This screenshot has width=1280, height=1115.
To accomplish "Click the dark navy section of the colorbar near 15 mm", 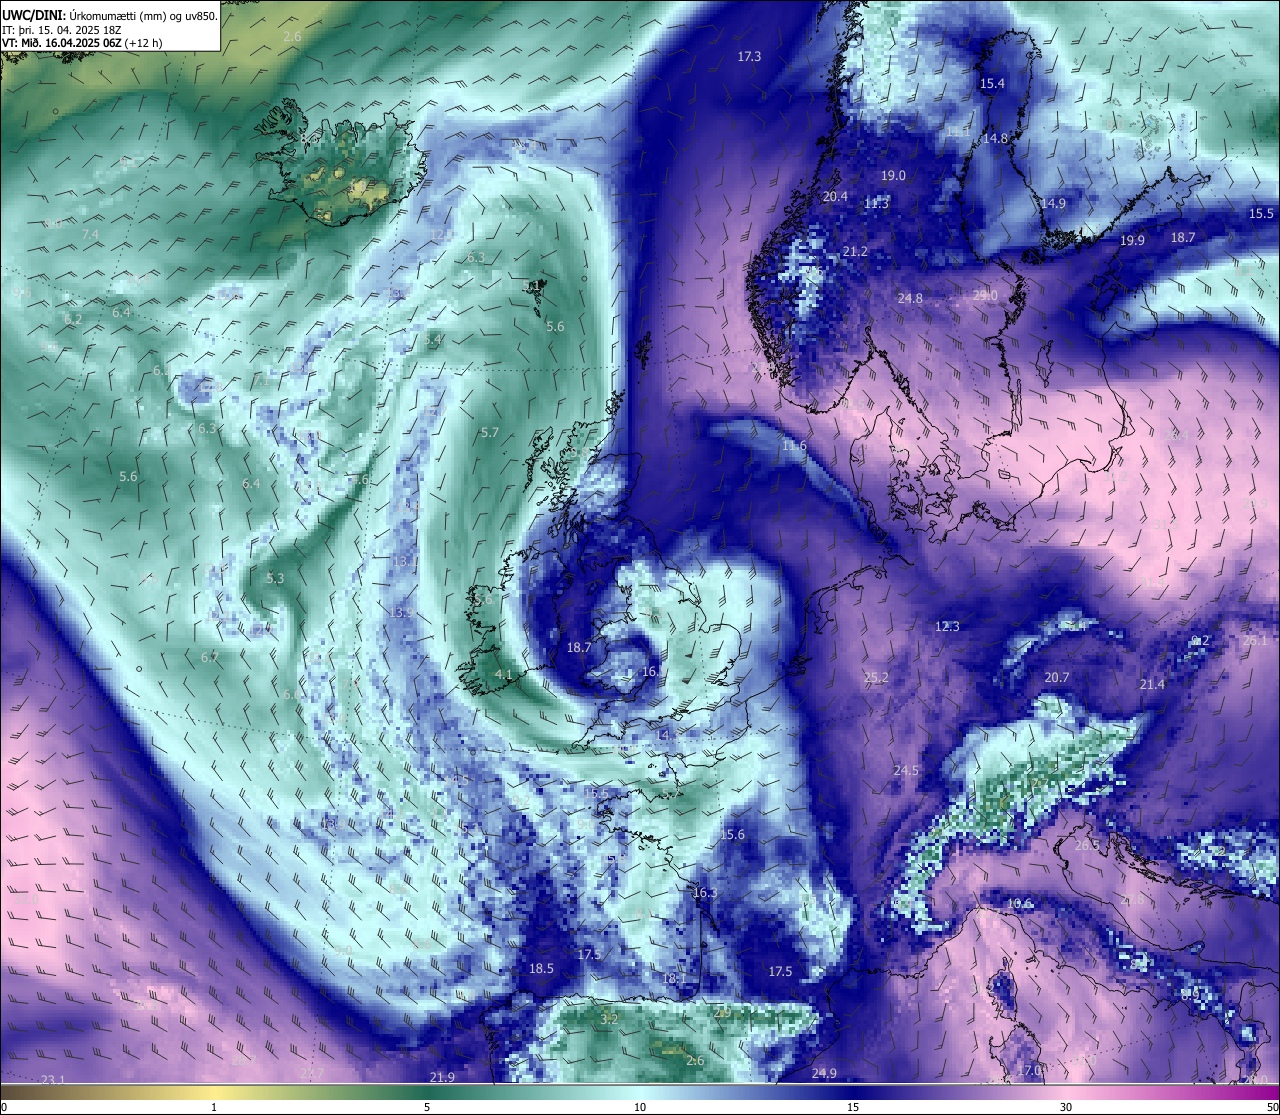I will tap(853, 1092).
